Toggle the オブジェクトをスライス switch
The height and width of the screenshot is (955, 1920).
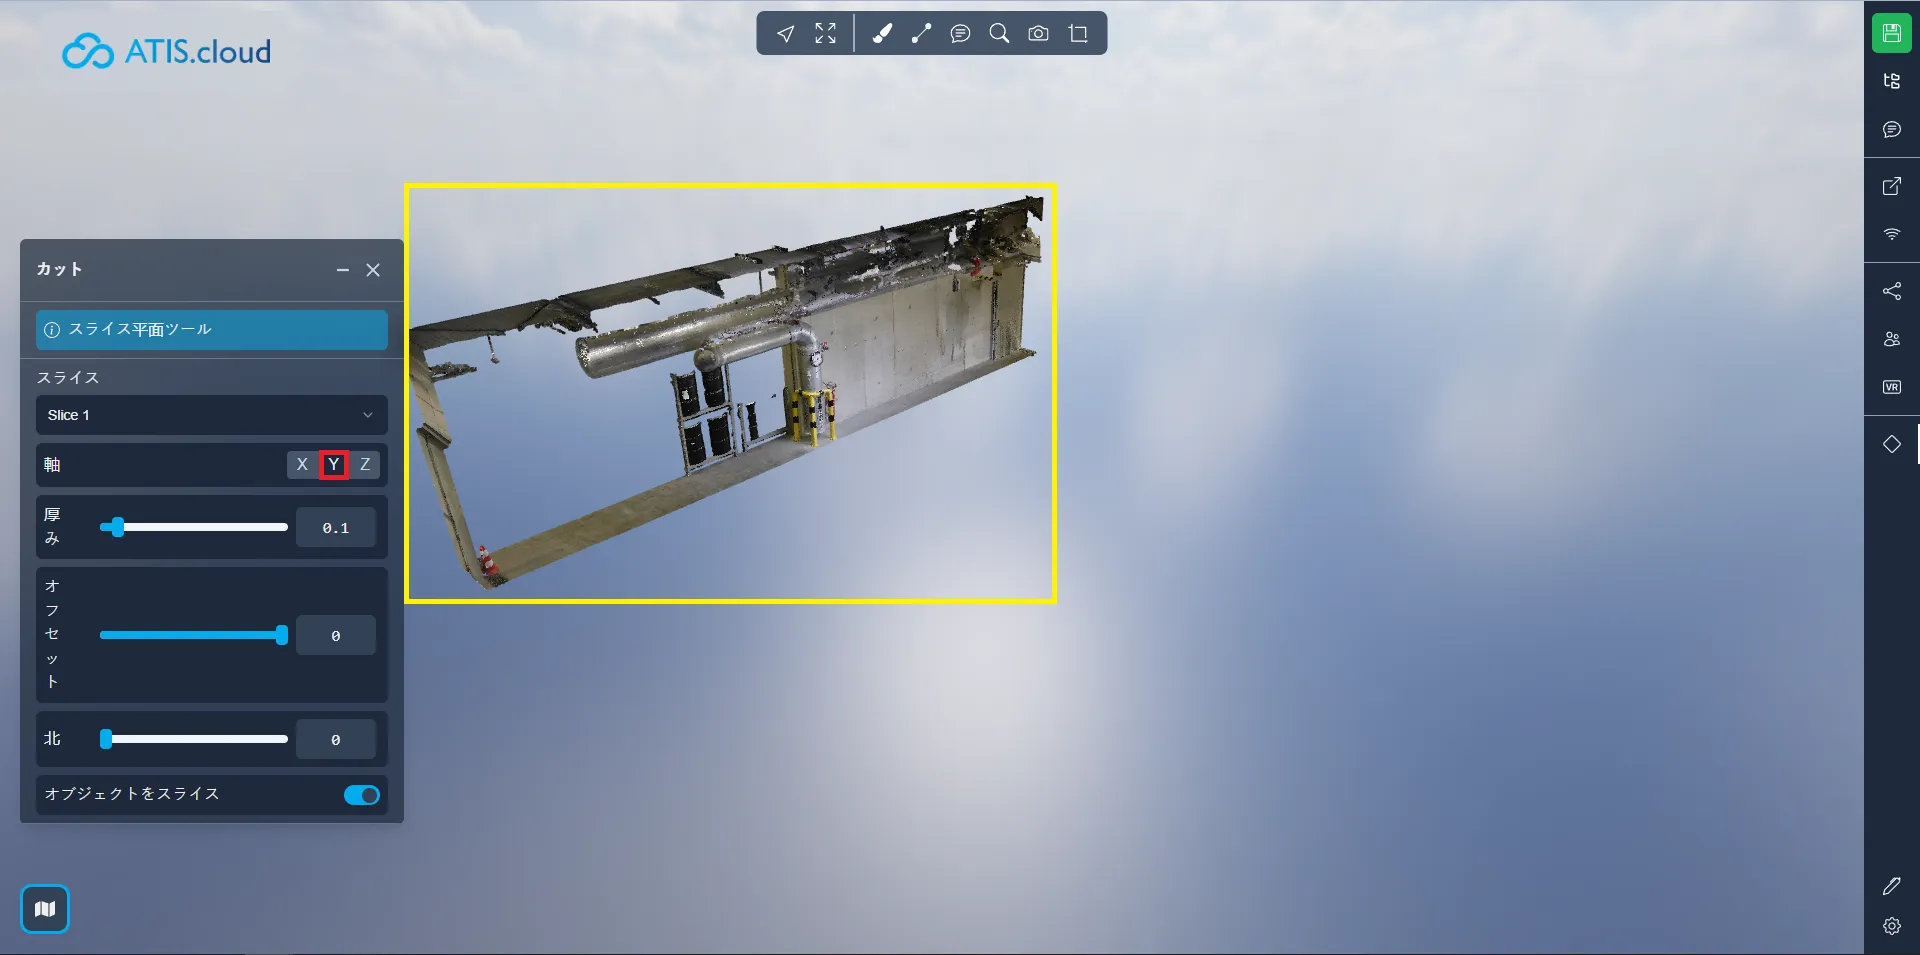tap(361, 795)
